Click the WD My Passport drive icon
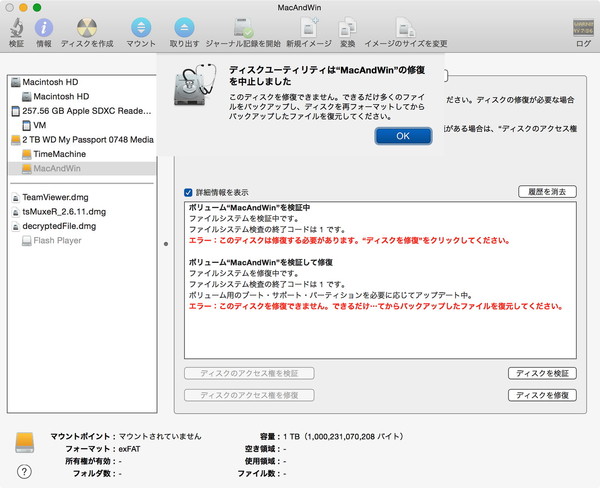The width and height of the screenshot is (600, 488). (x=16, y=140)
